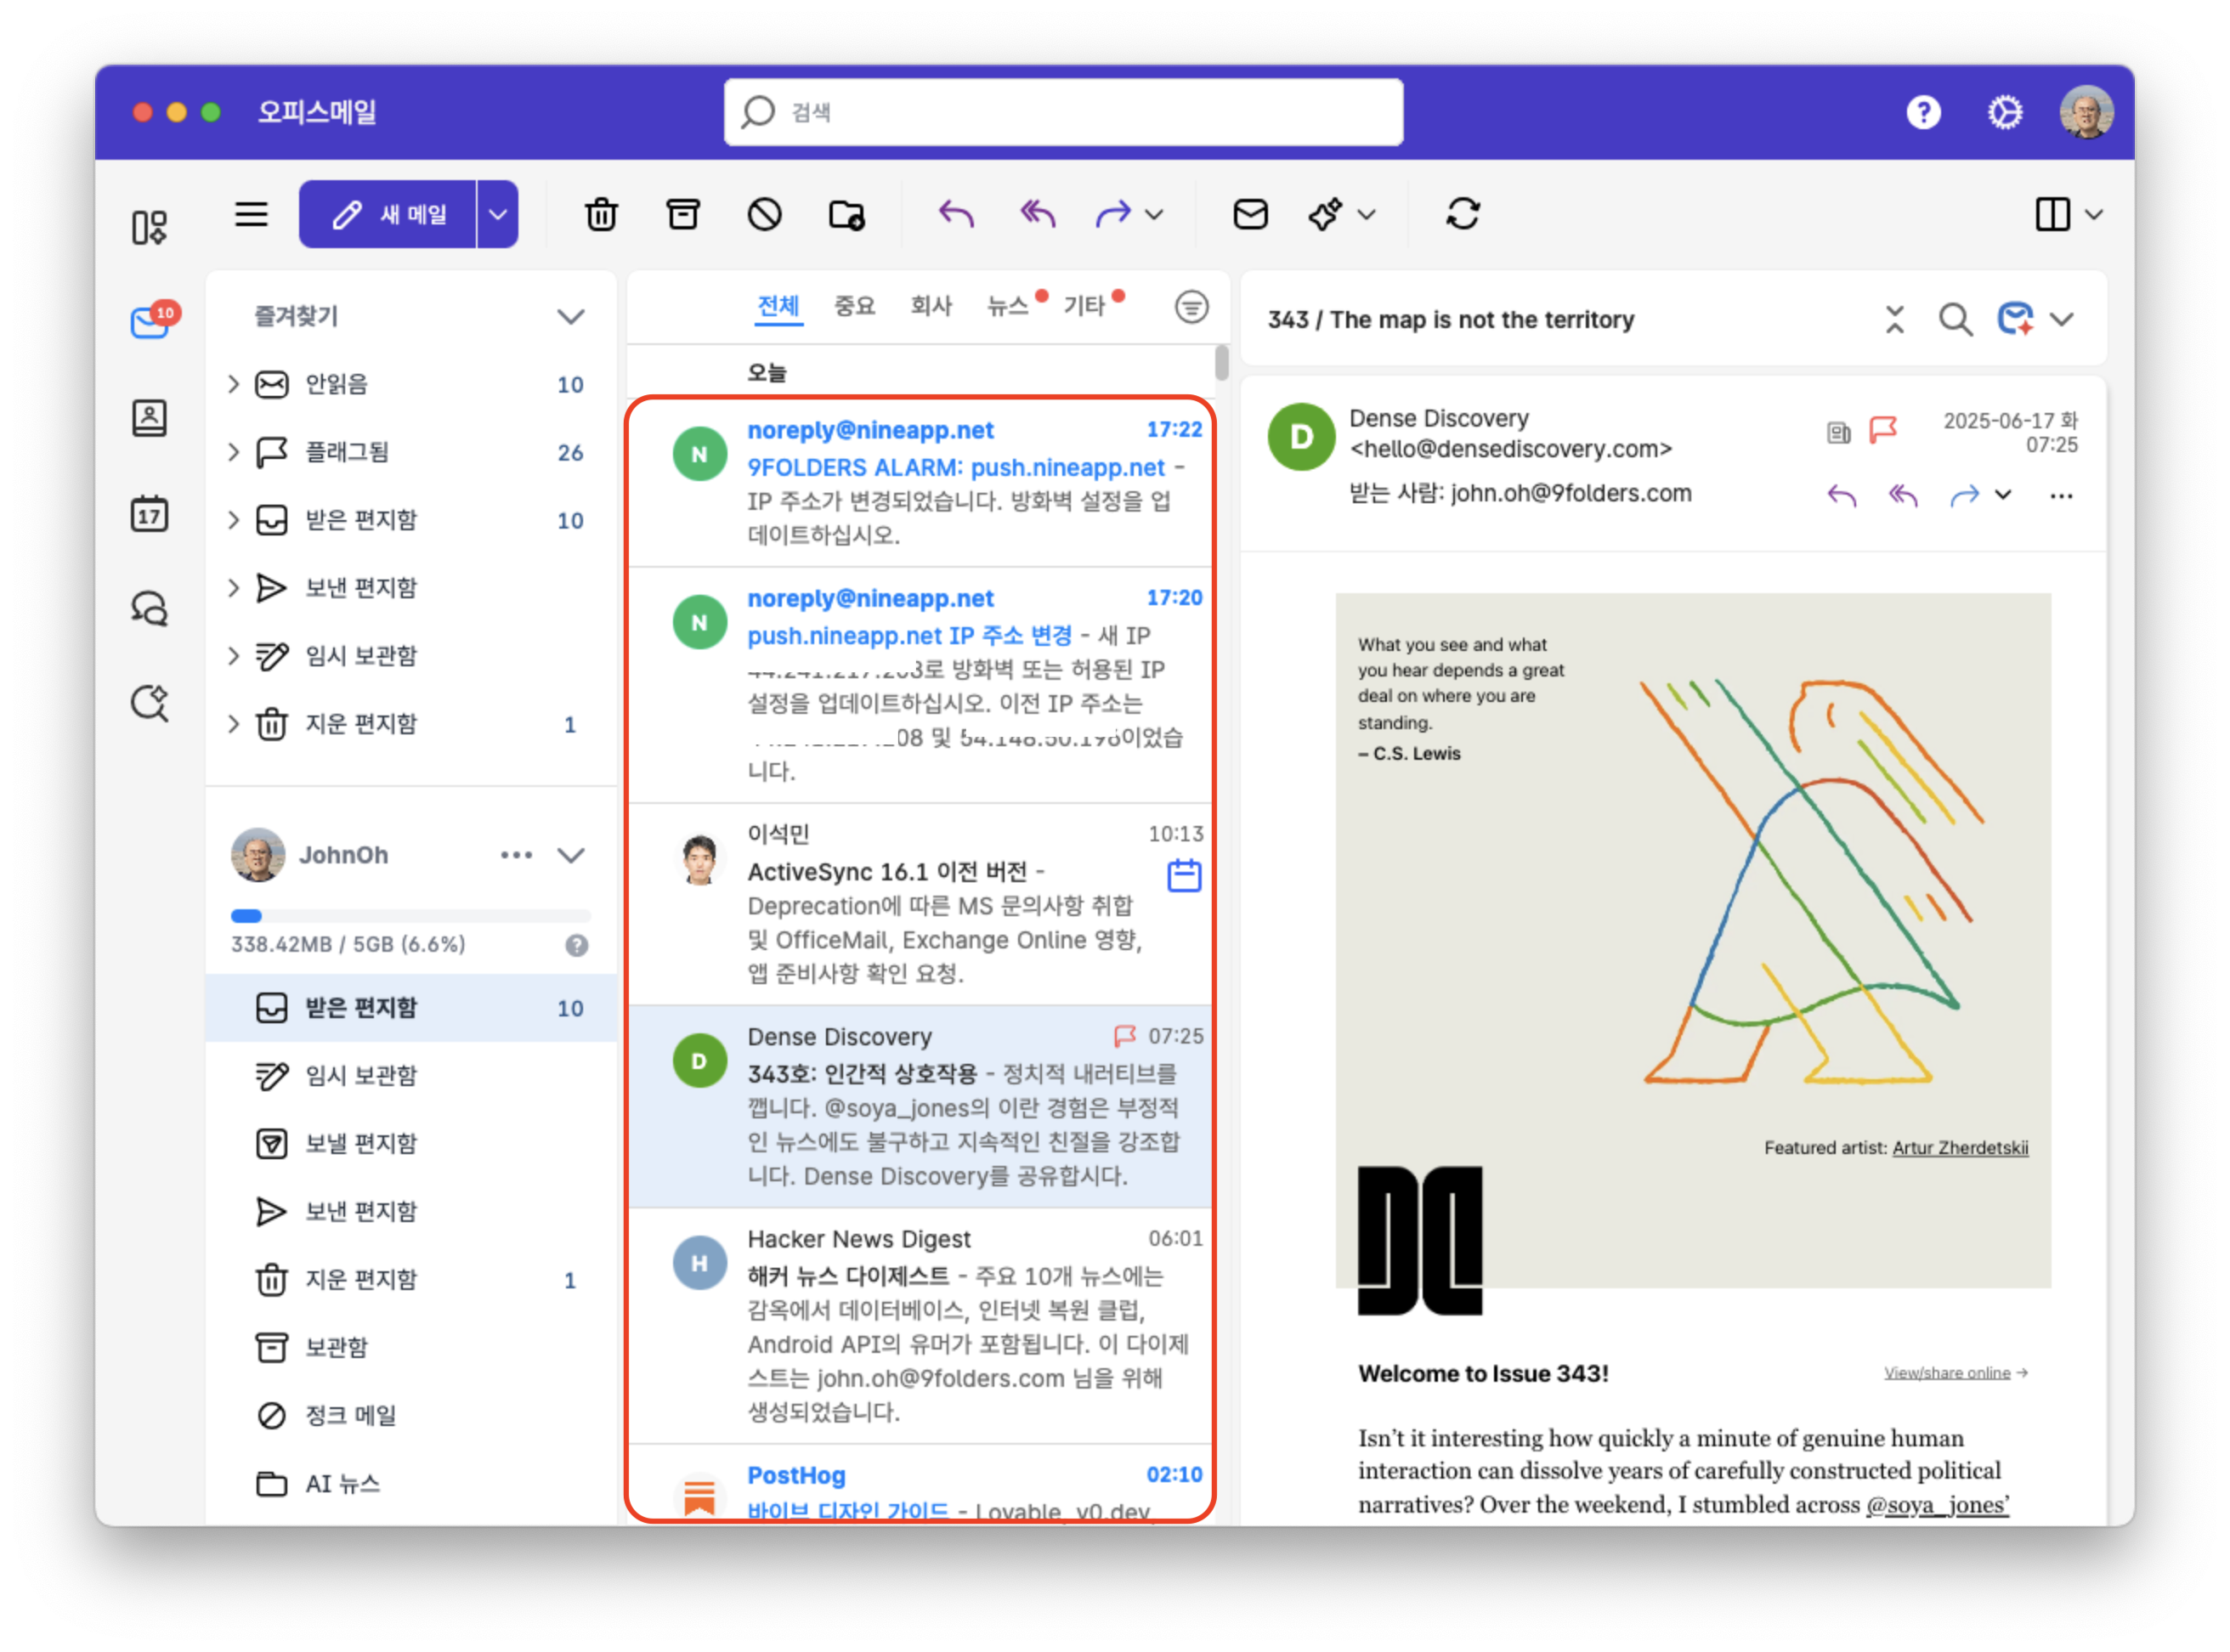Open new mail dropdown arrow
This screenshot has width=2230, height=1652.
point(498,214)
